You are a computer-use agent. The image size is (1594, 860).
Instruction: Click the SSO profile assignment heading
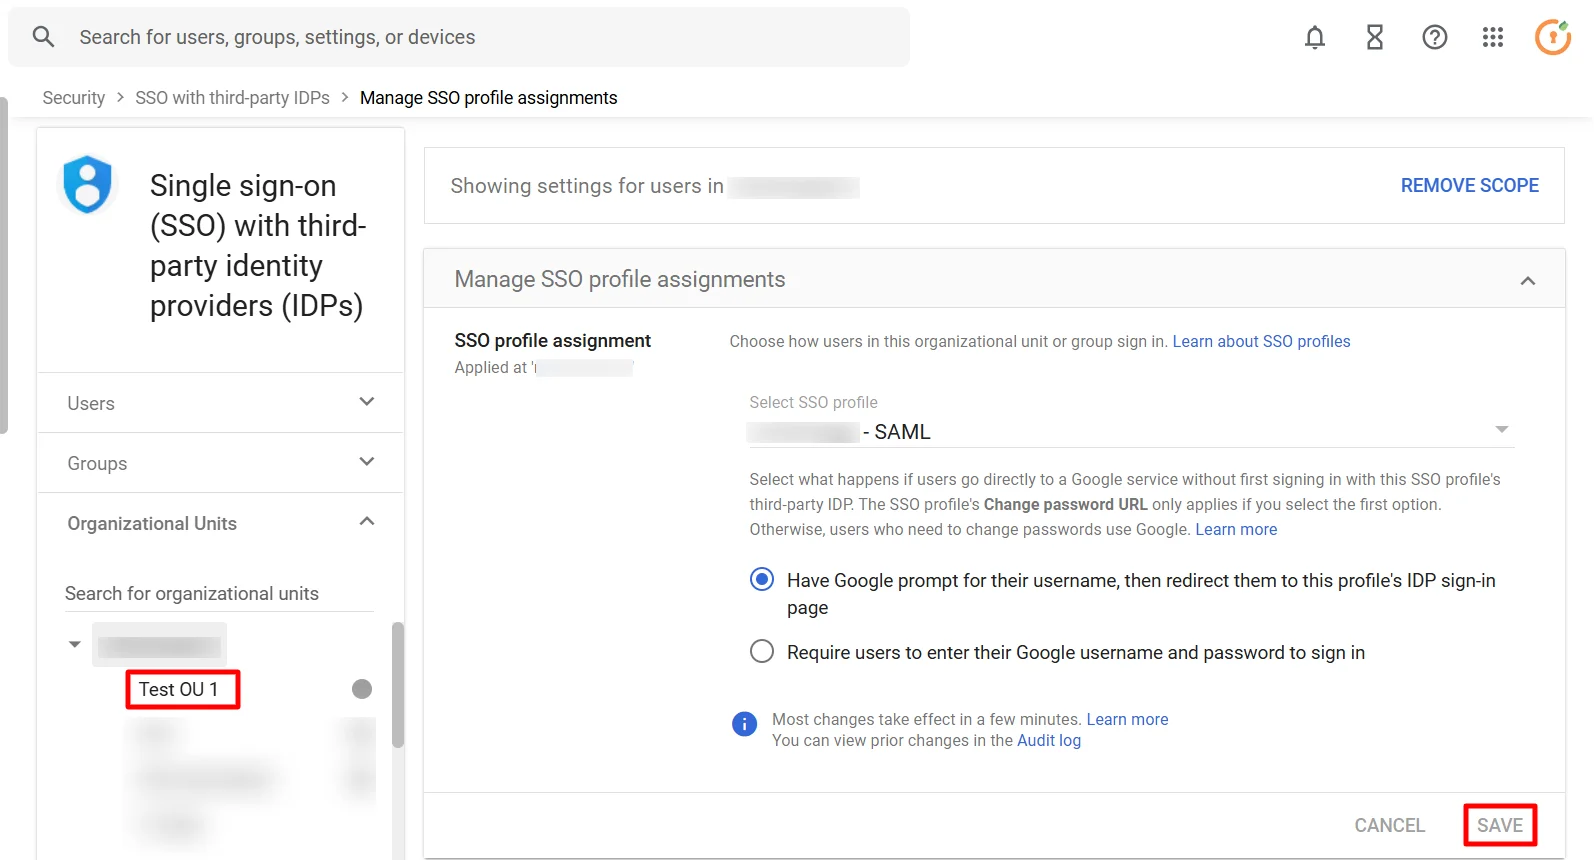click(552, 341)
